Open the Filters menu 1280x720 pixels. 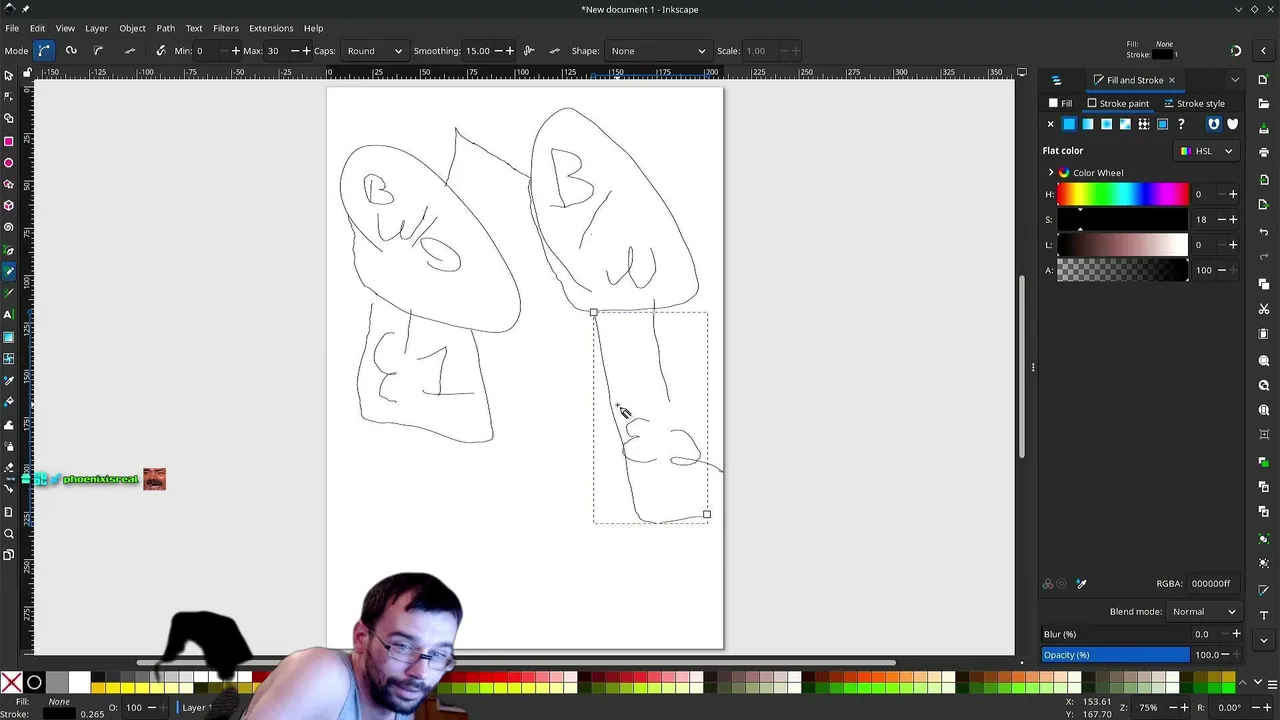click(225, 28)
